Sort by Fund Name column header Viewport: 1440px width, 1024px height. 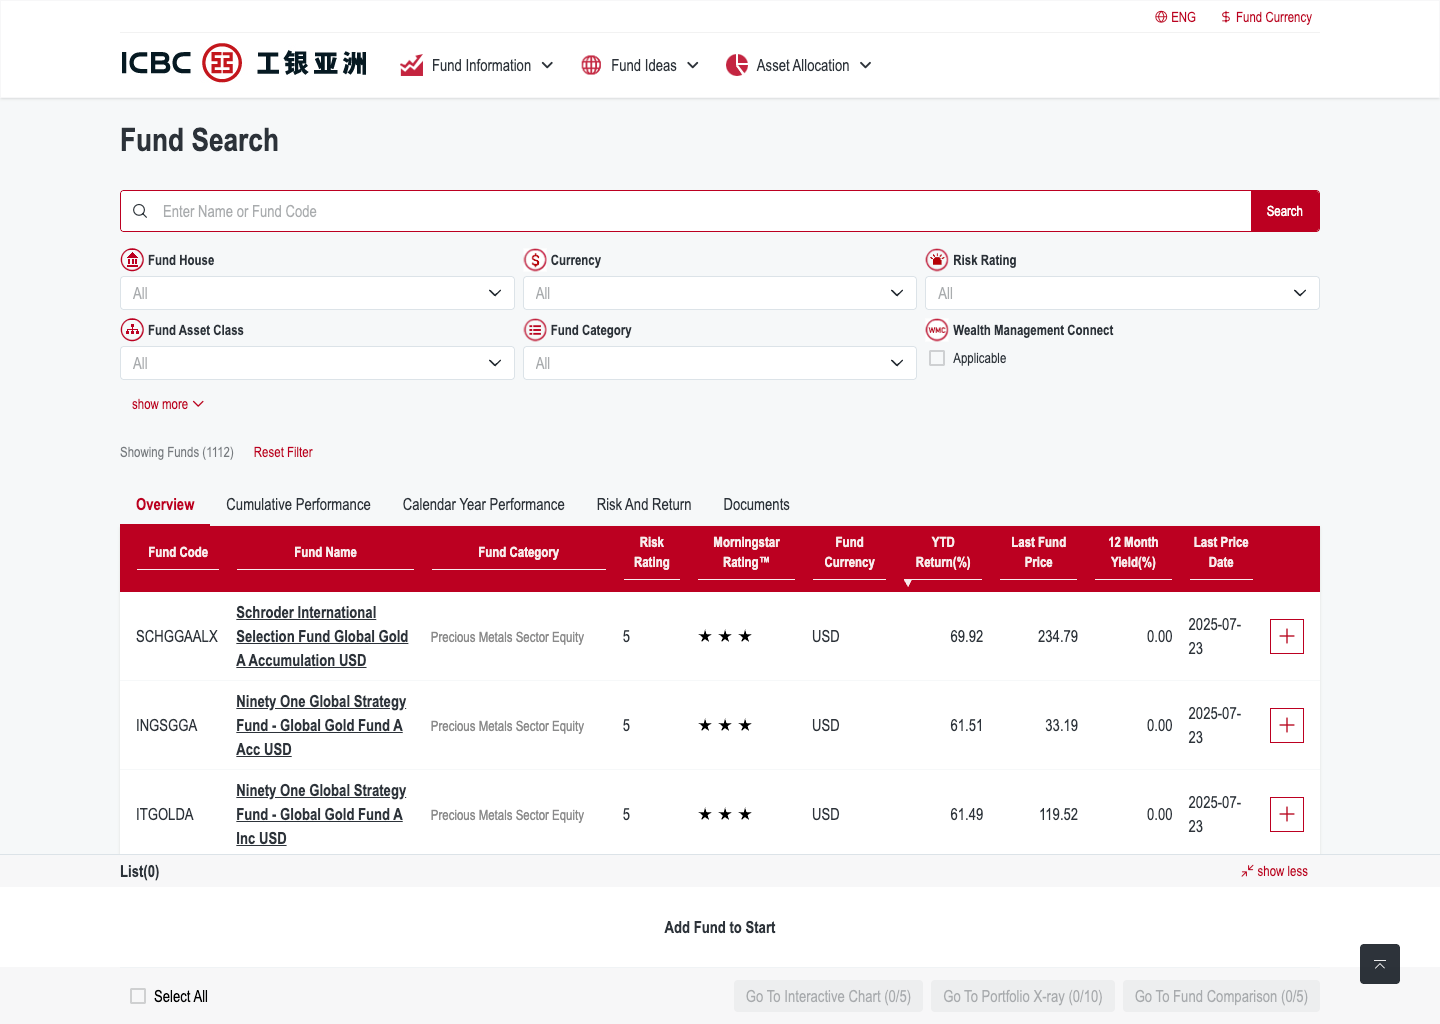[325, 552]
